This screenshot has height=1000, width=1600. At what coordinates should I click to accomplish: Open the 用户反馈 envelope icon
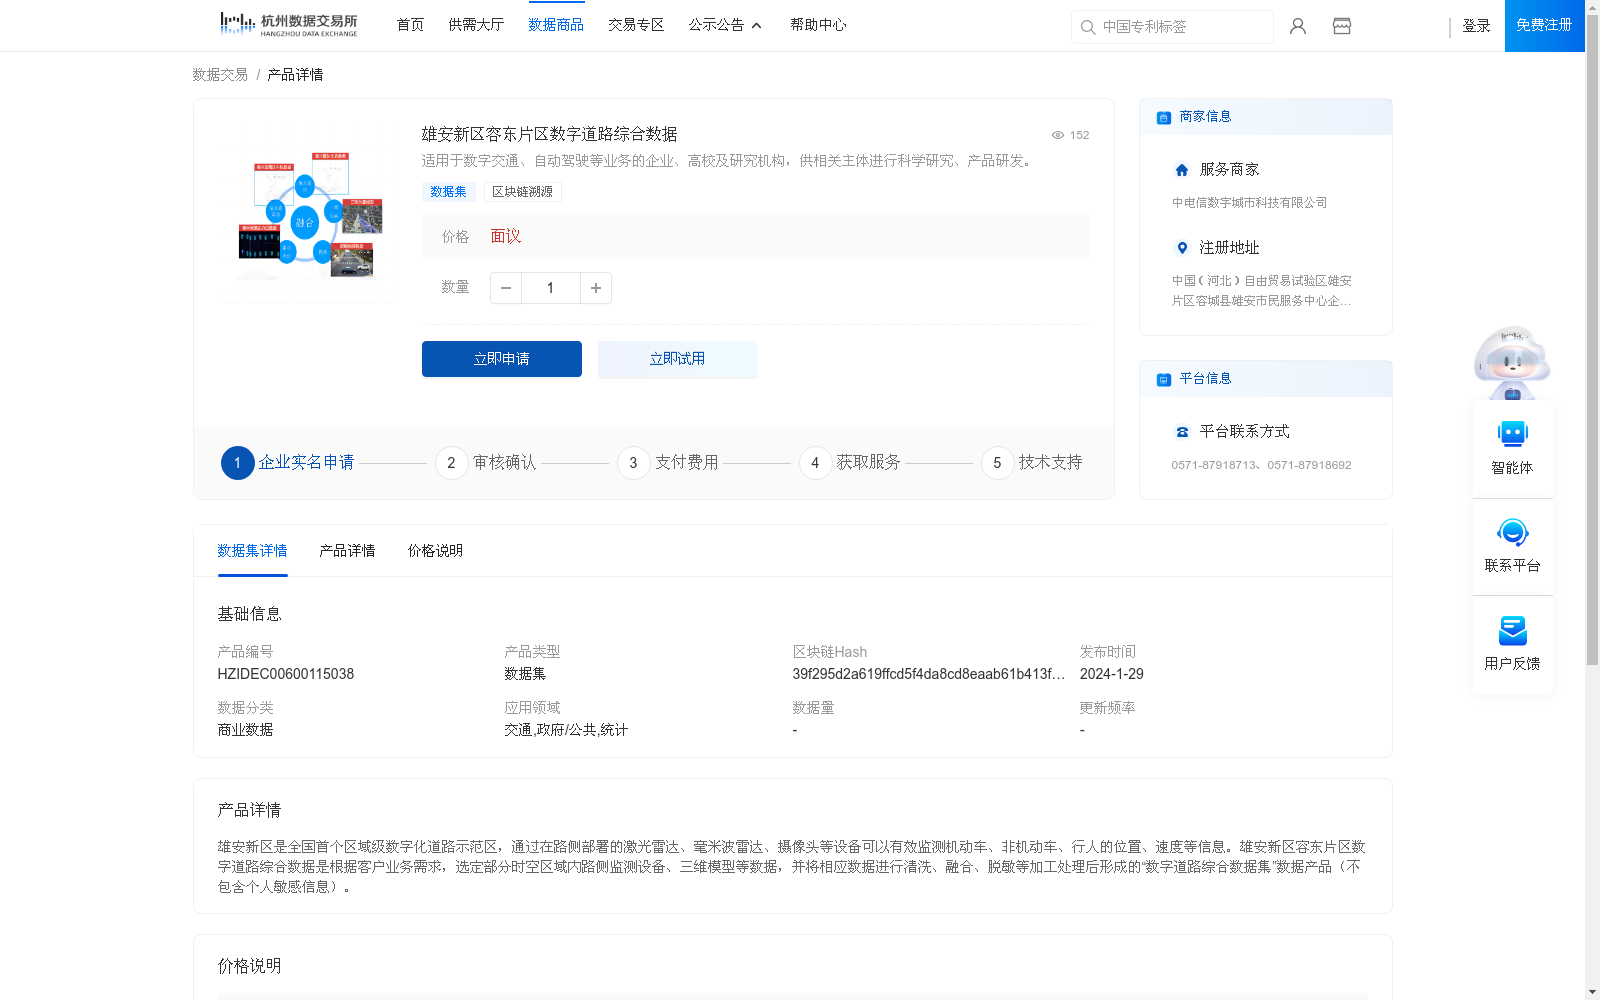(x=1512, y=630)
